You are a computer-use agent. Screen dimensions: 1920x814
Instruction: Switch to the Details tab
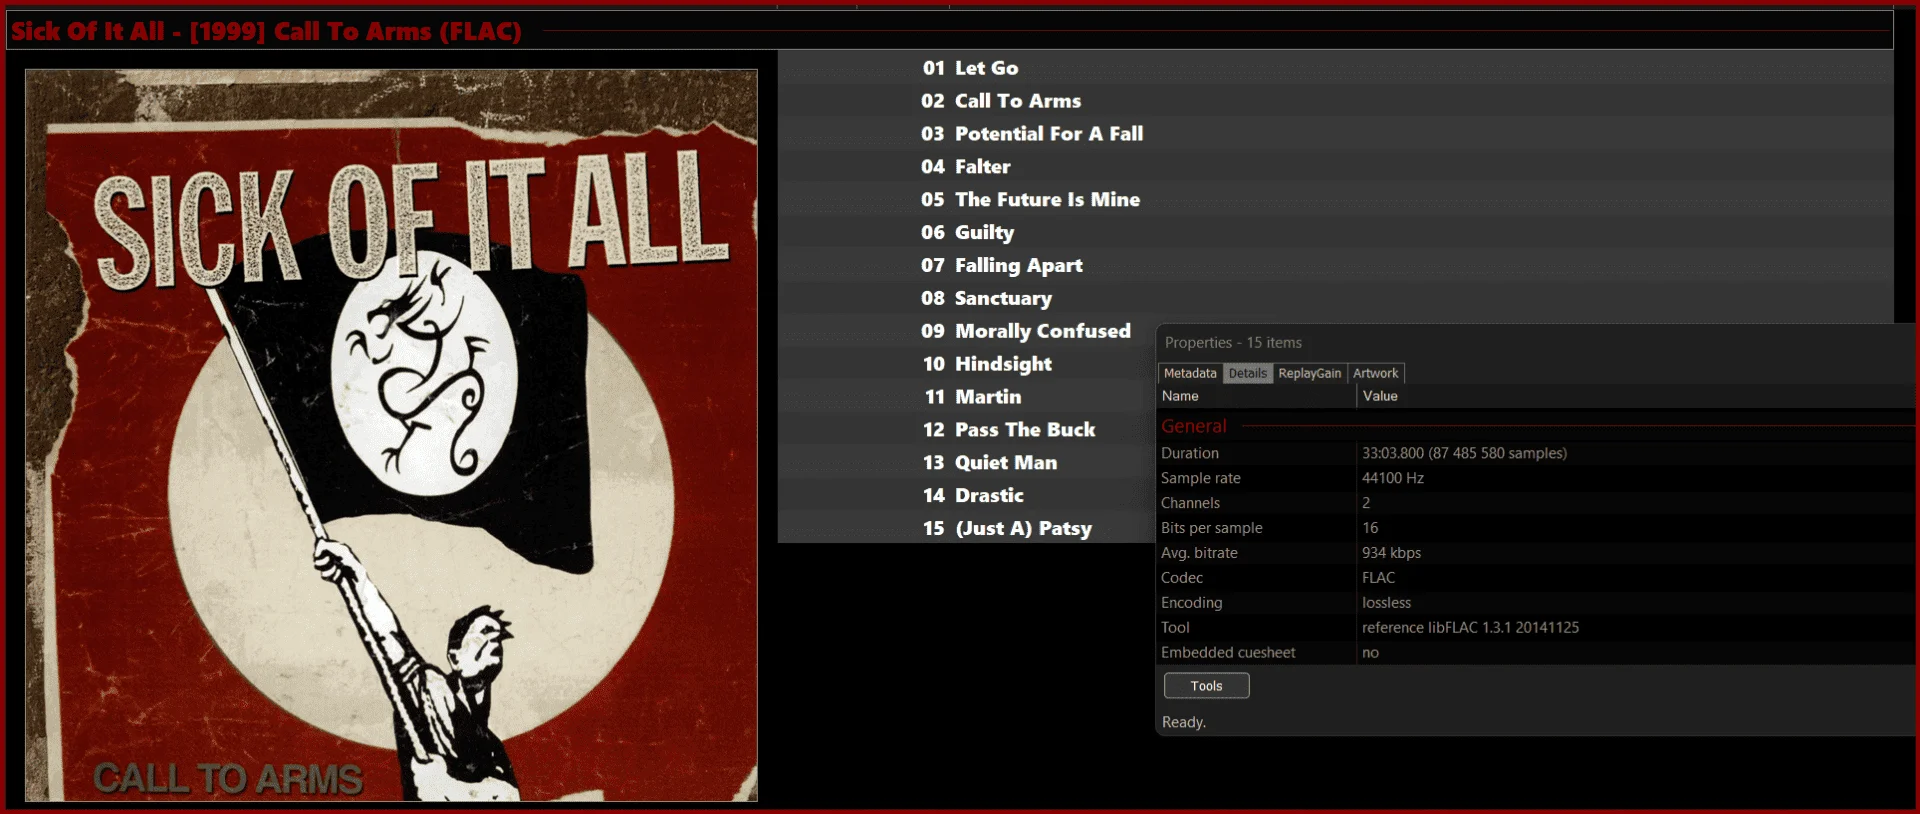pyautogui.click(x=1248, y=373)
